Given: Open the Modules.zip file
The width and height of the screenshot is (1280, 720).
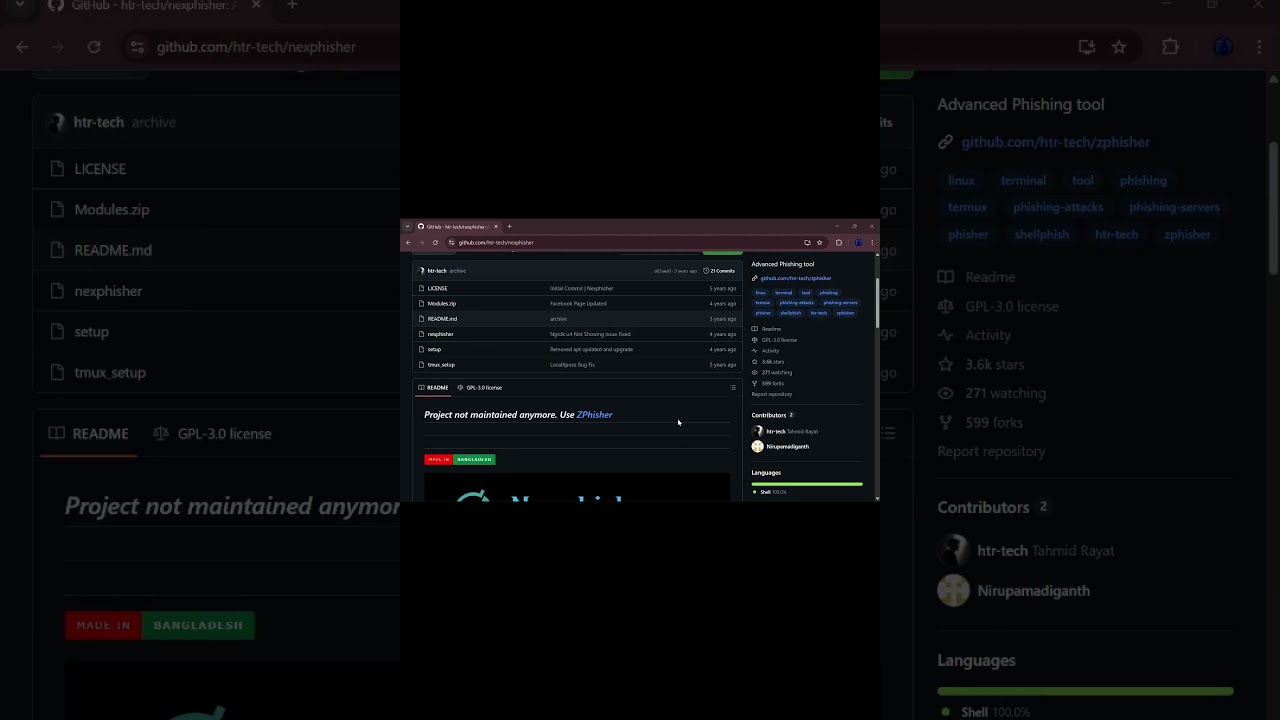Looking at the screenshot, I should (x=442, y=304).
